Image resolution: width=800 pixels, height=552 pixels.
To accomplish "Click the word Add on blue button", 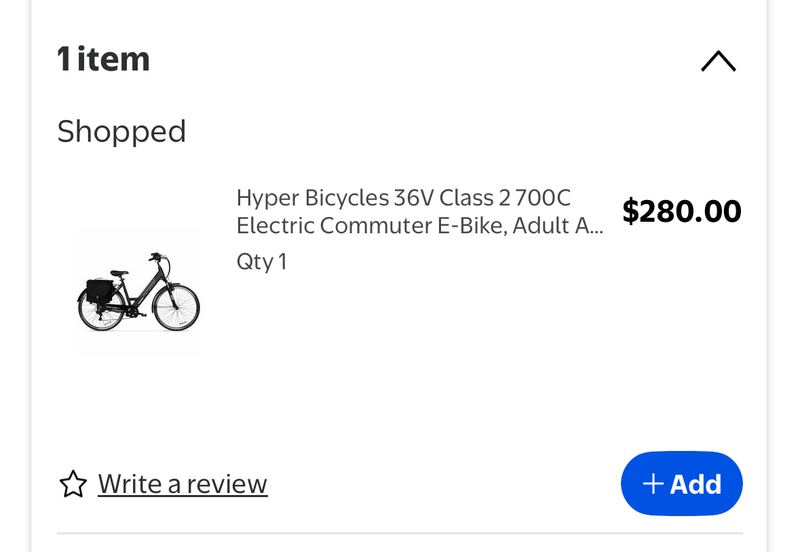I will point(695,484).
